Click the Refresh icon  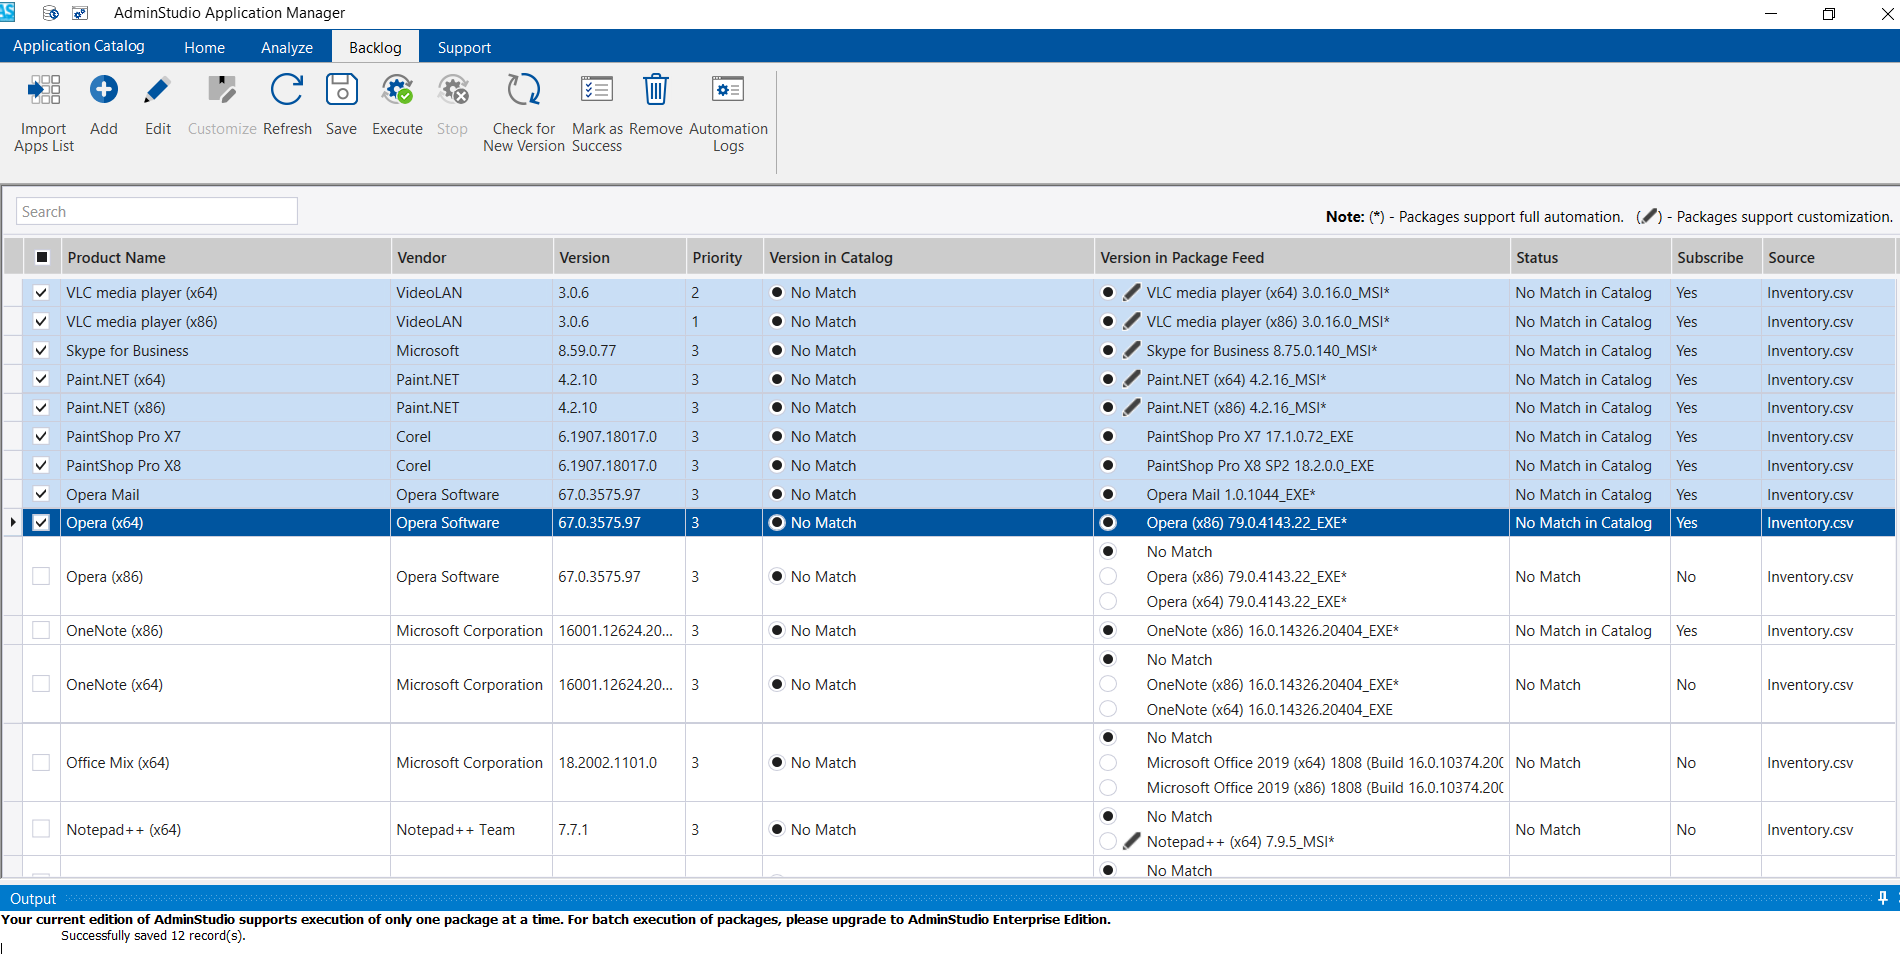point(287,90)
